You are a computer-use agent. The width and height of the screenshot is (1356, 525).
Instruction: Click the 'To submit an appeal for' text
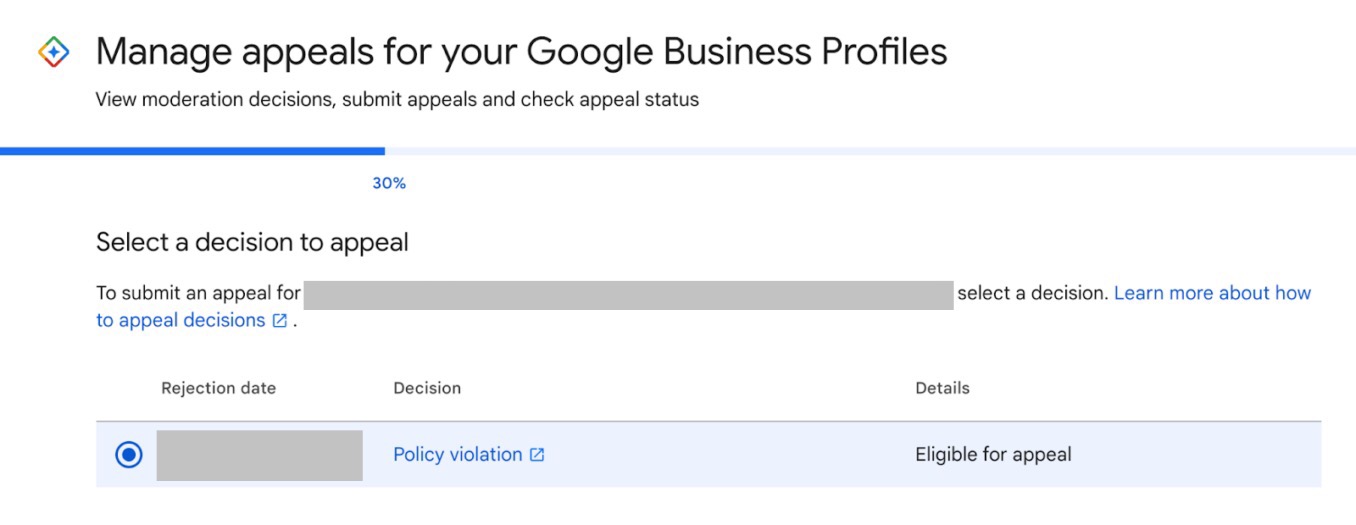point(198,293)
